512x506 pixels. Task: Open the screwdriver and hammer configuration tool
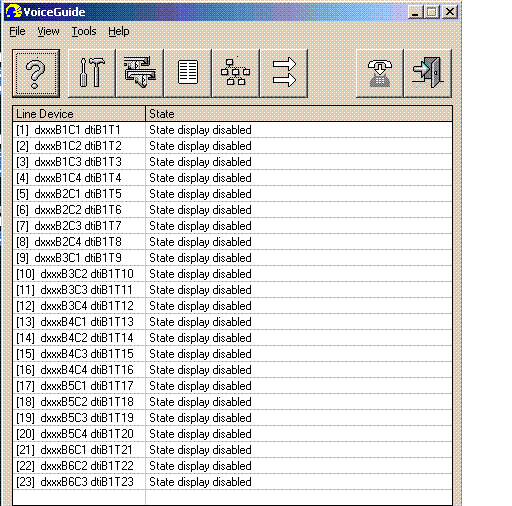[92, 73]
